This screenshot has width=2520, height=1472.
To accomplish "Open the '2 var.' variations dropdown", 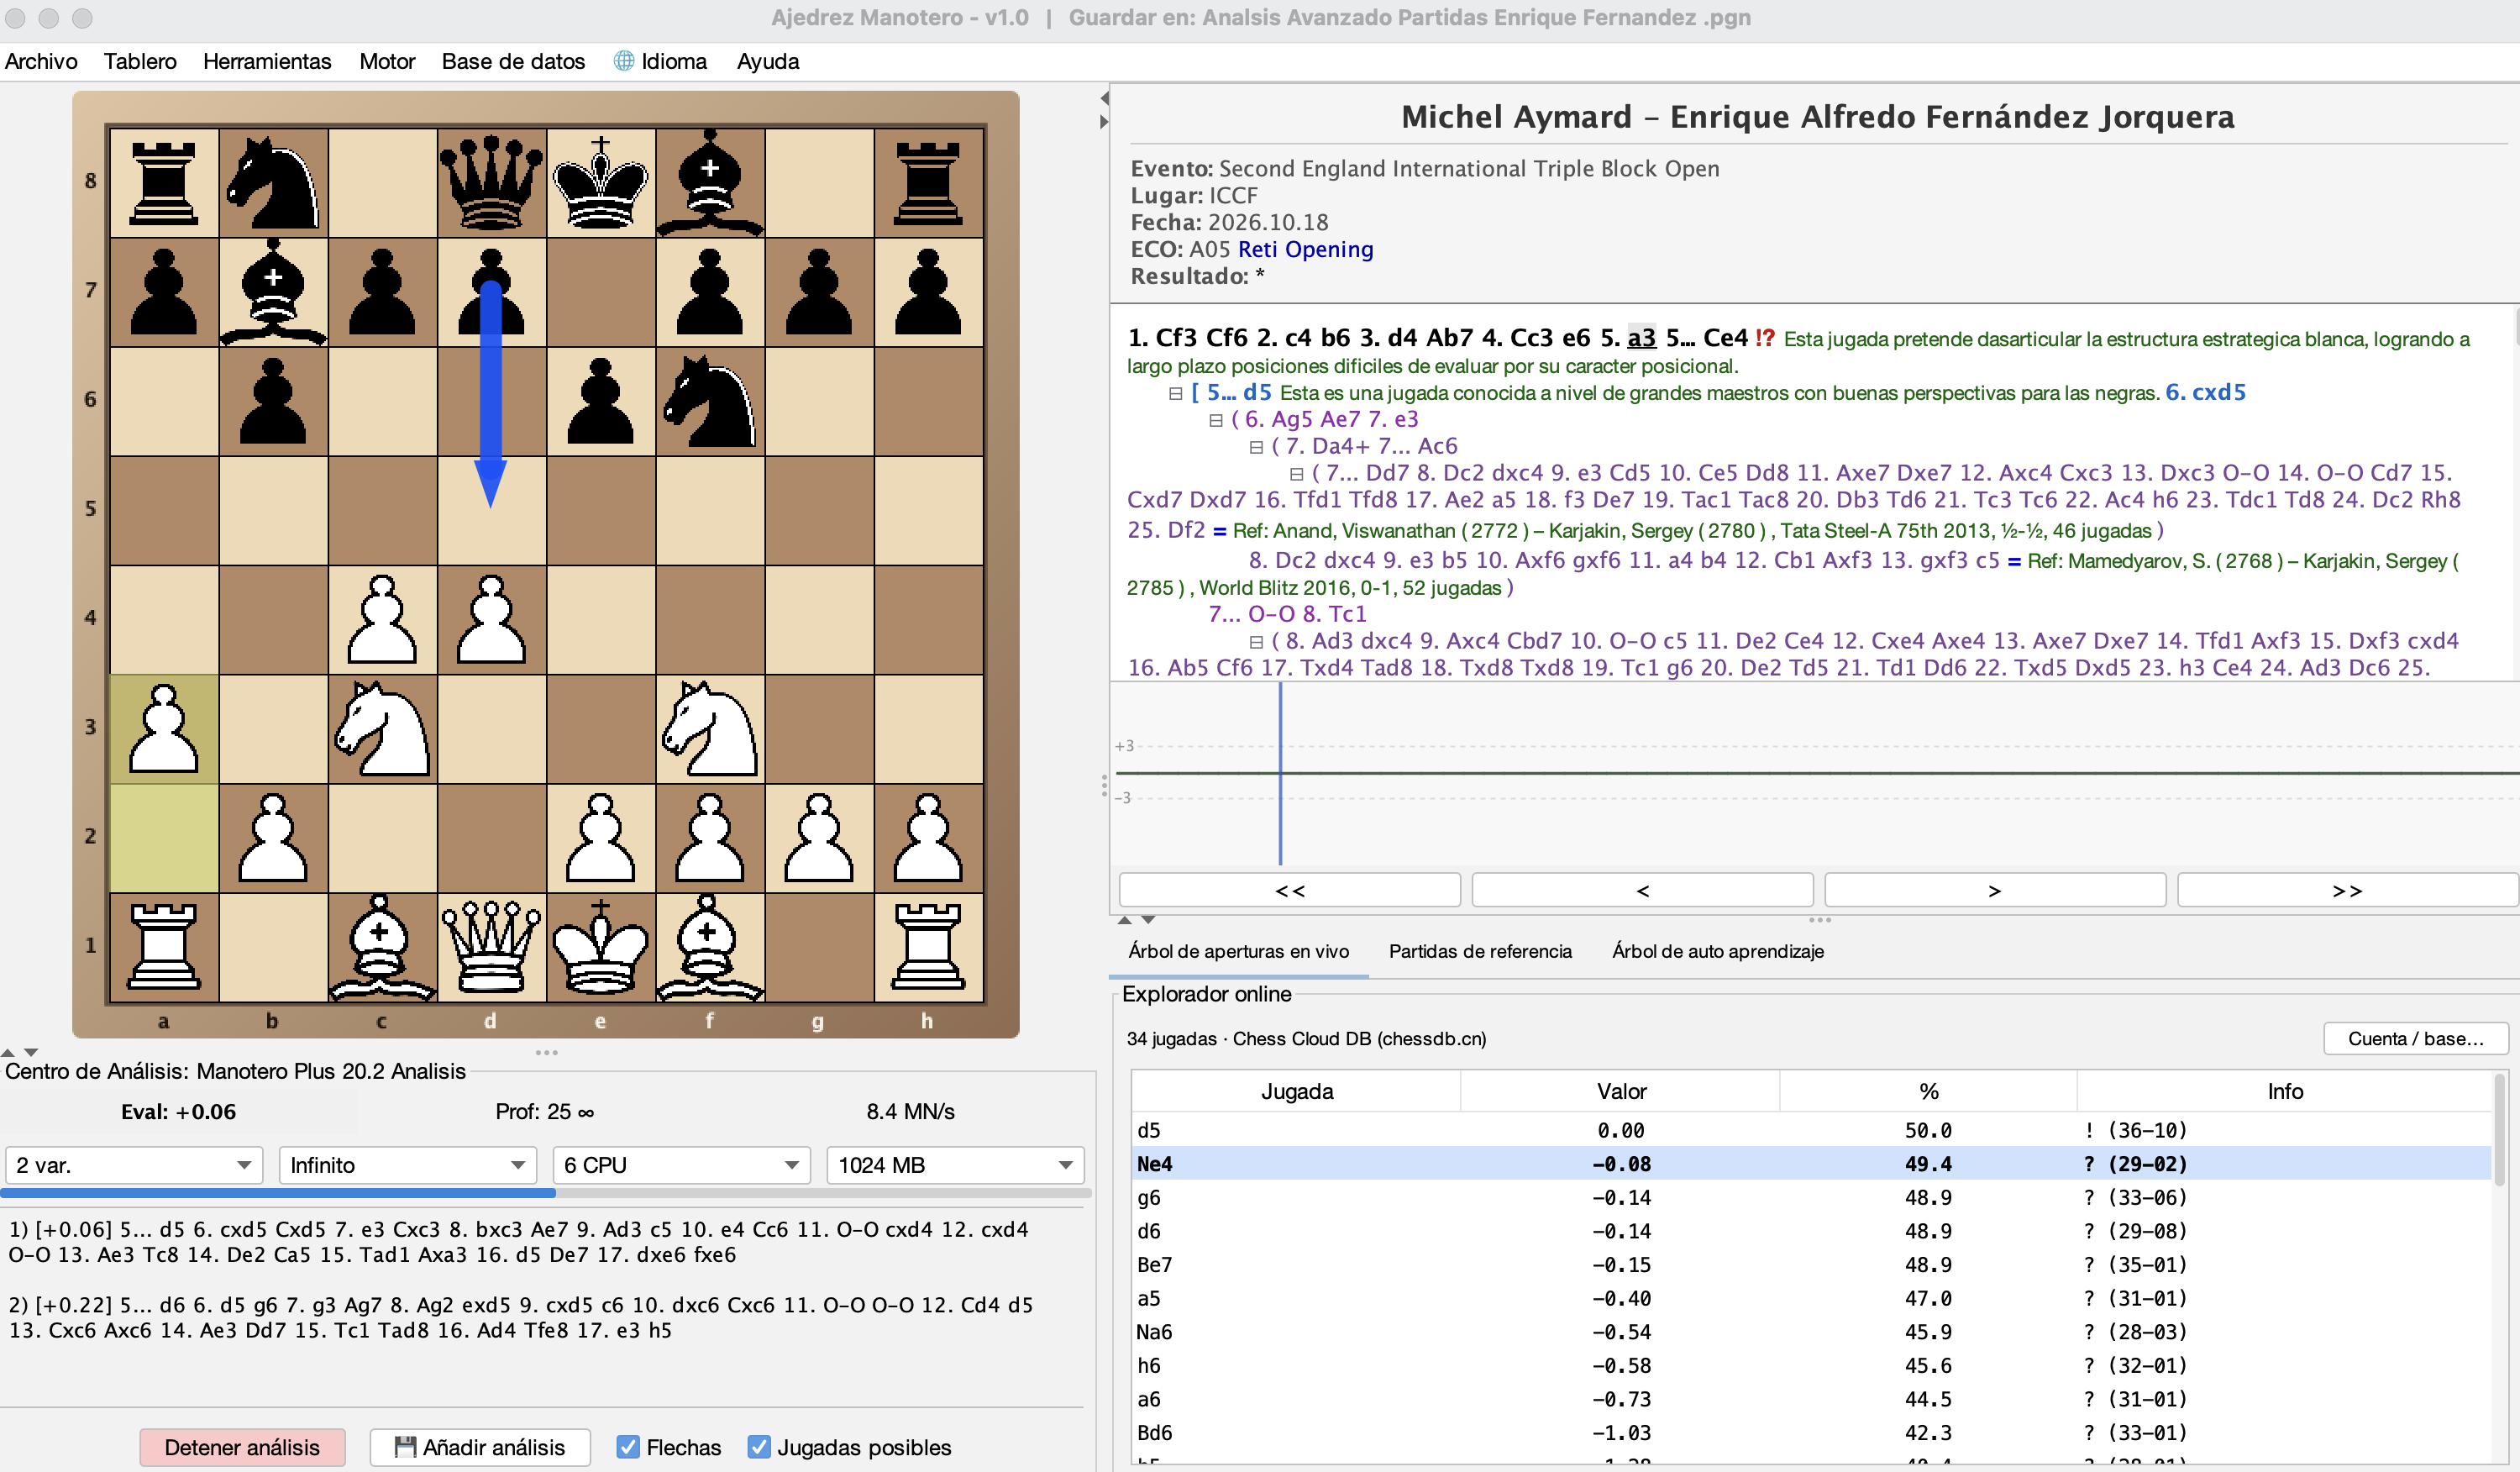I will coord(134,1165).
